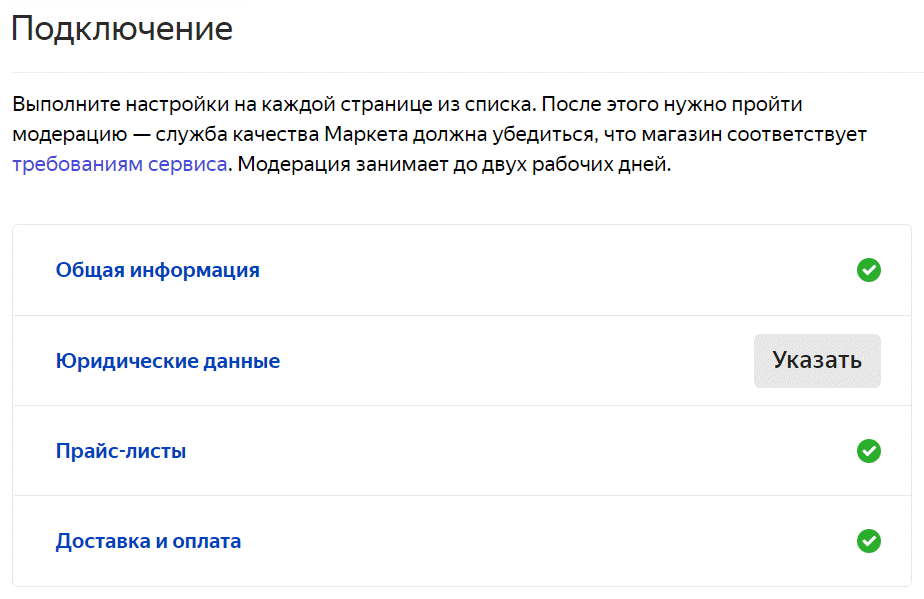Open the Общая информация settings page

pos(157,270)
